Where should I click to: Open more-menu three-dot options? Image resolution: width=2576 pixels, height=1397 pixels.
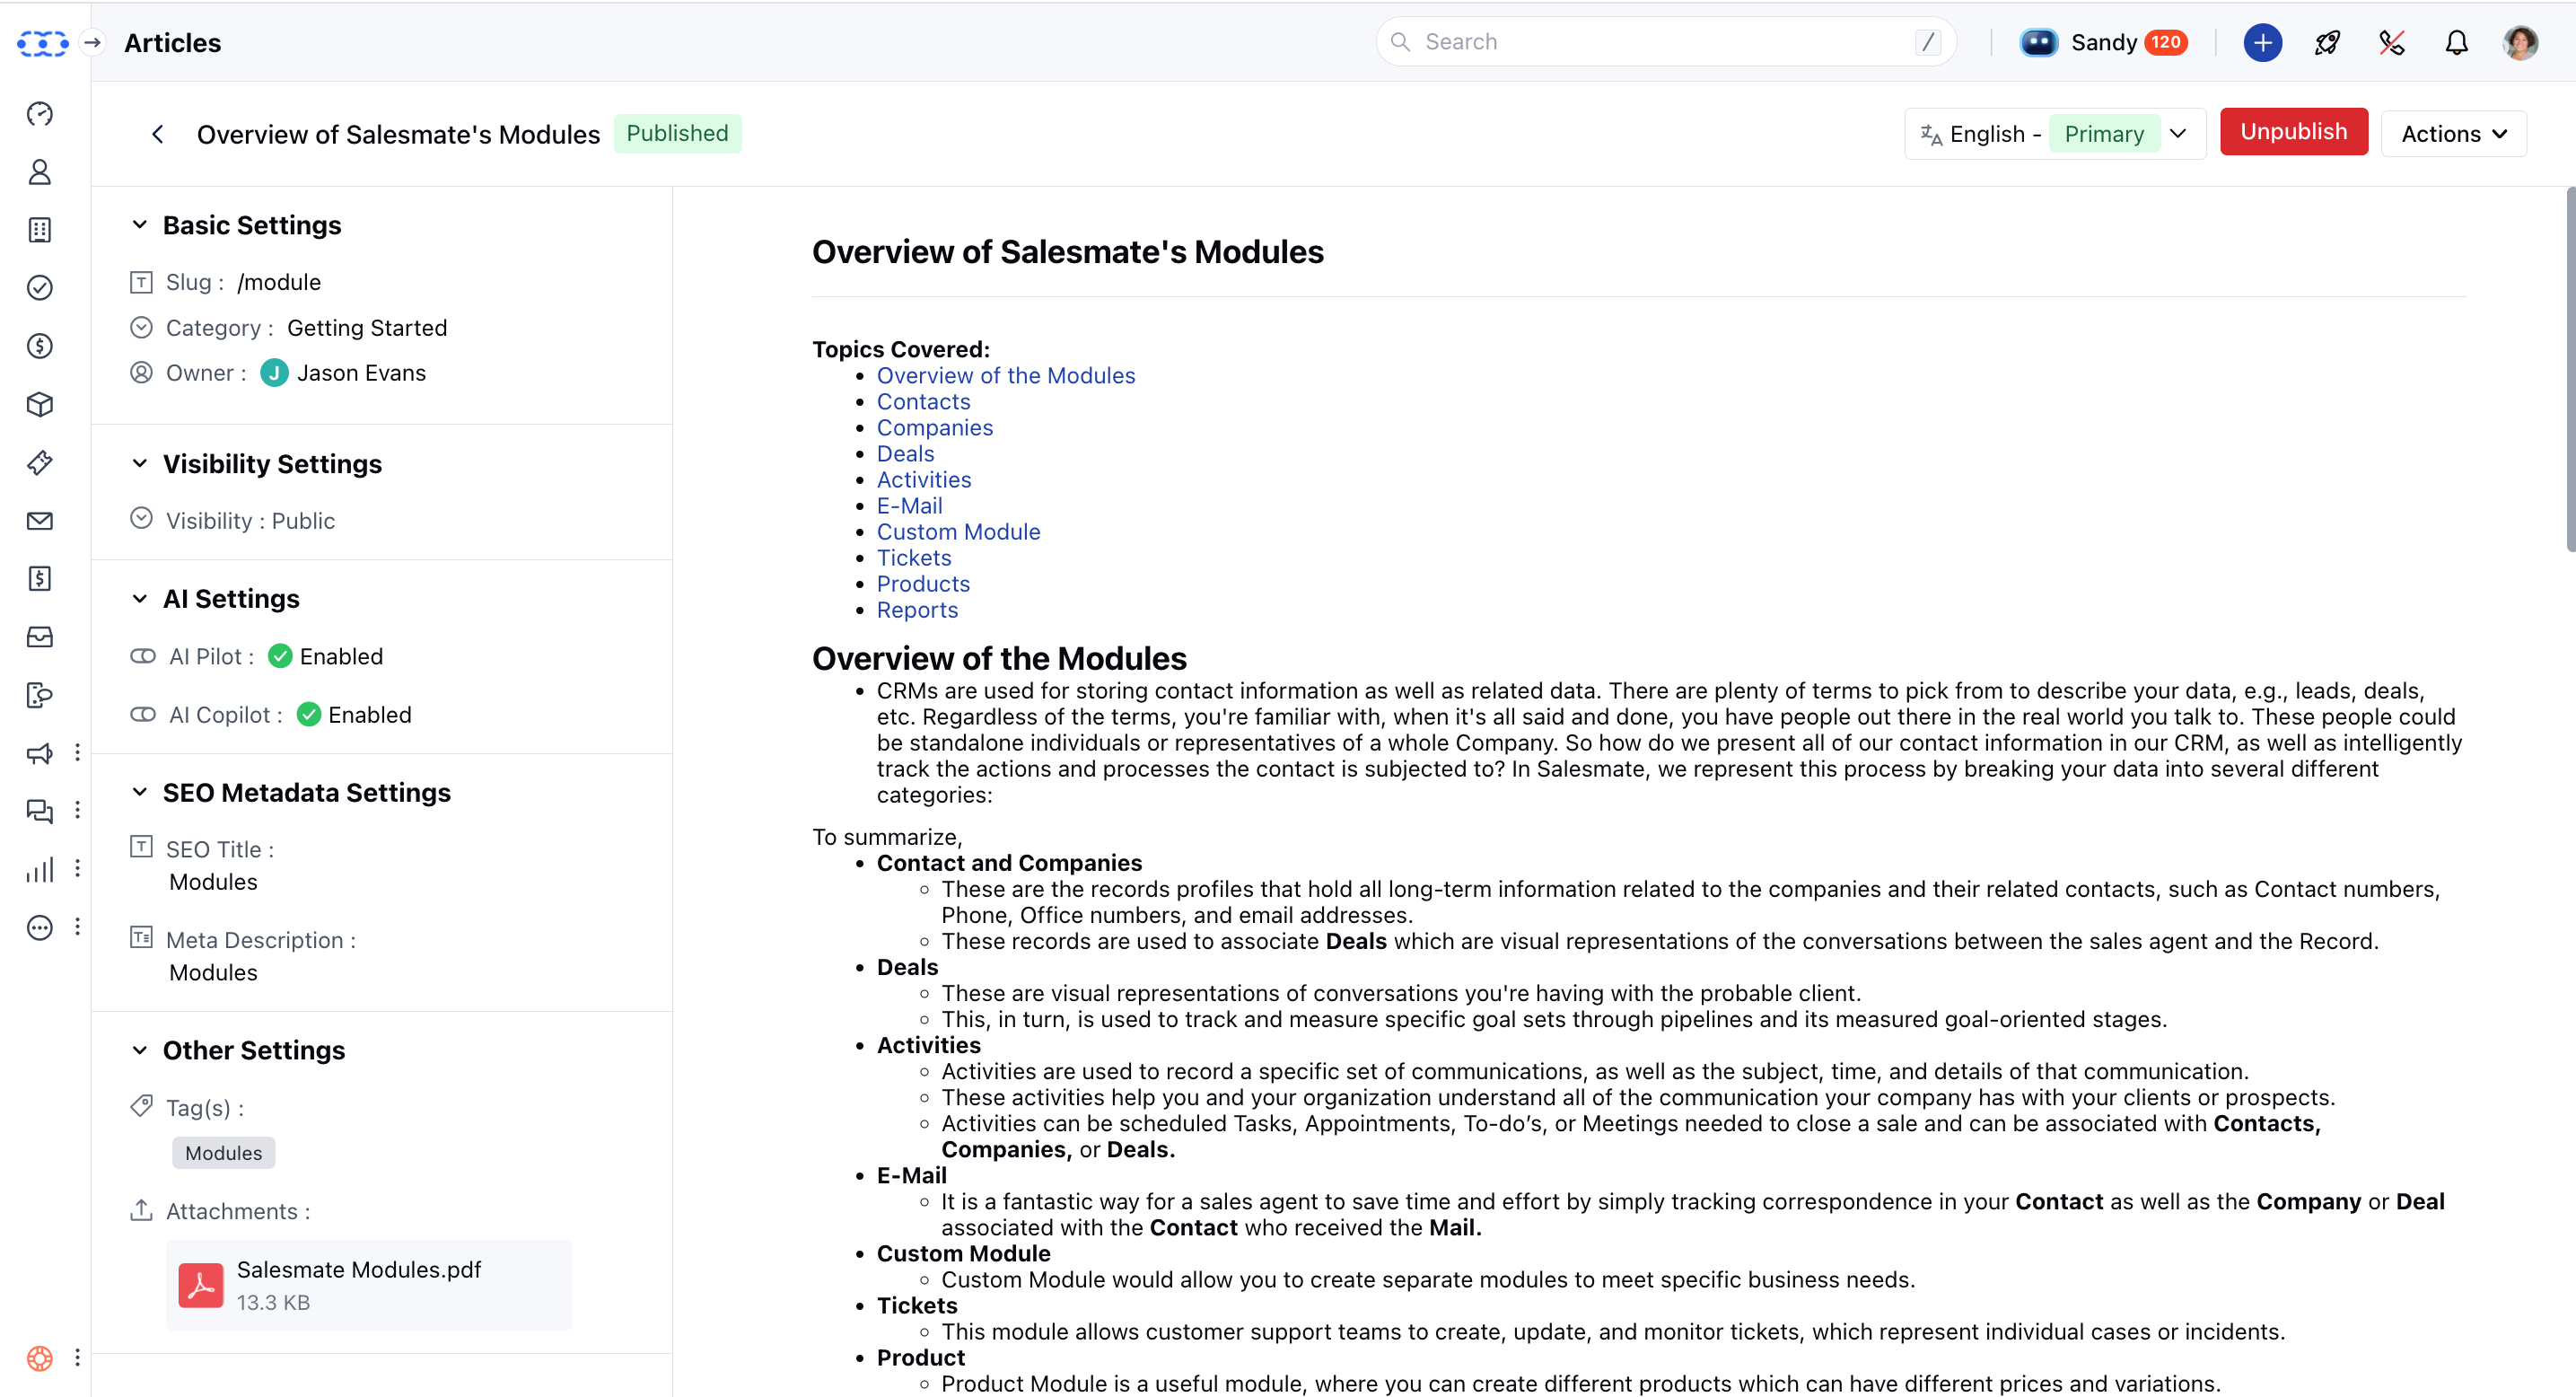coord(77,927)
